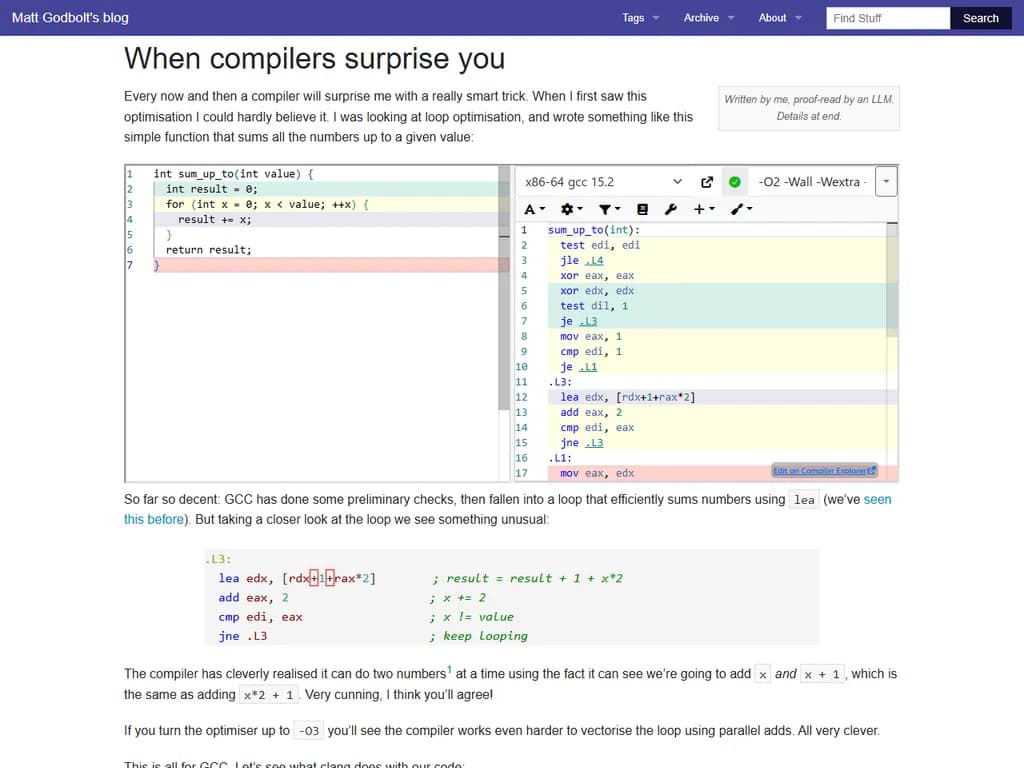Click the green compilation status checkmark

735,182
